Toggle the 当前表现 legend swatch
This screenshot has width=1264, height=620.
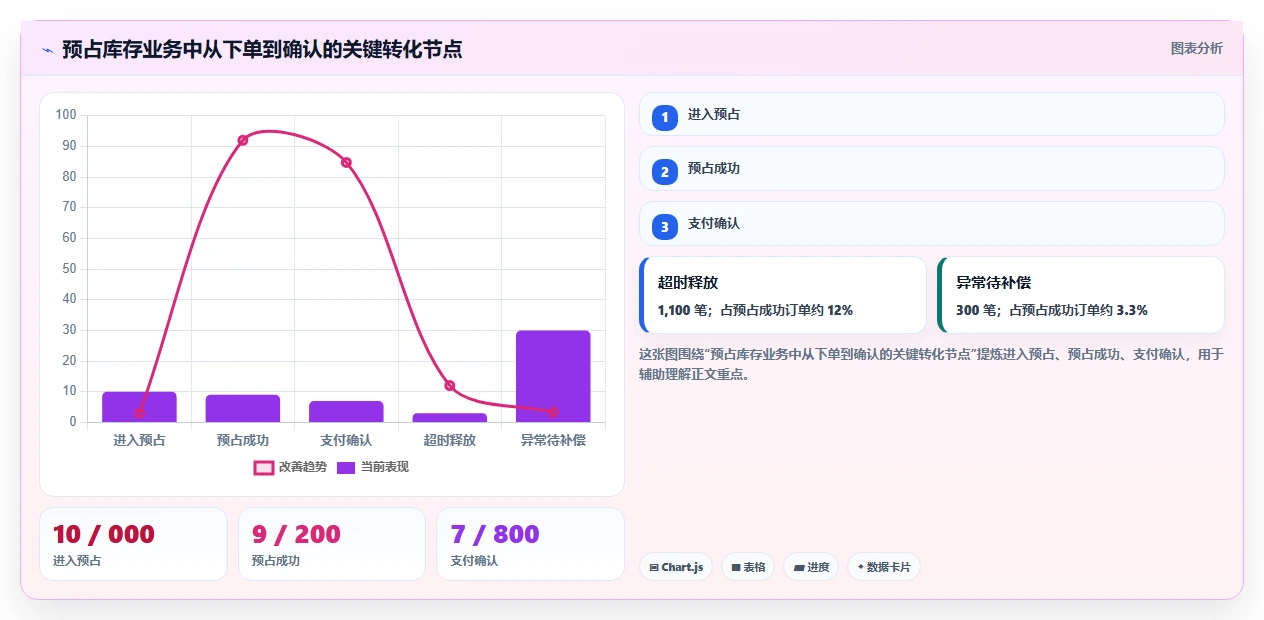(x=346, y=467)
